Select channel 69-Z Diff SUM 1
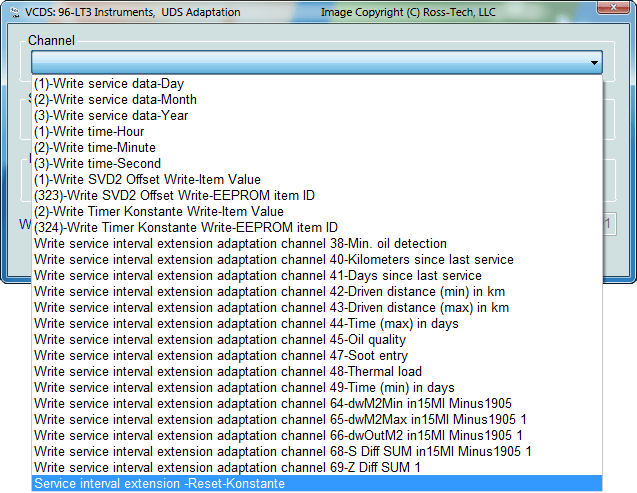 [317, 467]
